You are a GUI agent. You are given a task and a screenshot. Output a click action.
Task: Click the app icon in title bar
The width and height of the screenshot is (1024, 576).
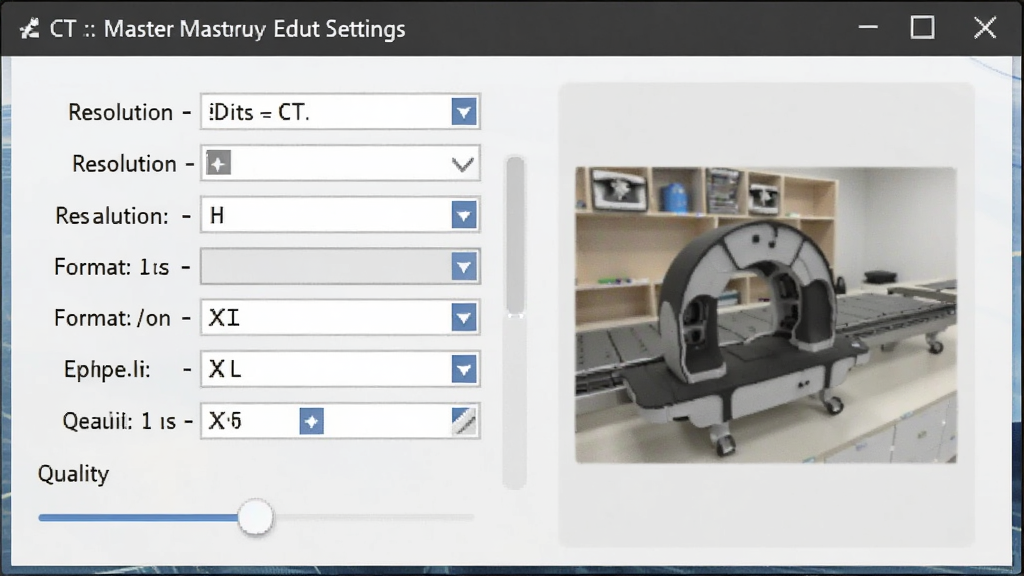coord(29,29)
